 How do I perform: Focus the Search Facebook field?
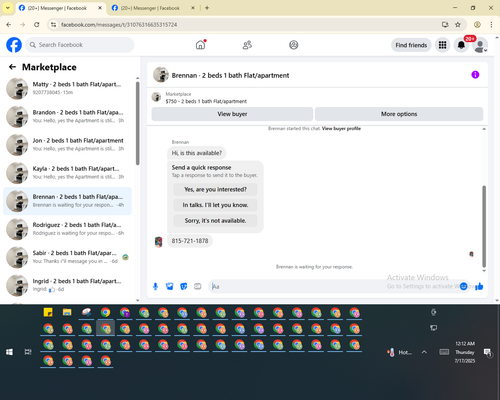pyautogui.click(x=80, y=45)
